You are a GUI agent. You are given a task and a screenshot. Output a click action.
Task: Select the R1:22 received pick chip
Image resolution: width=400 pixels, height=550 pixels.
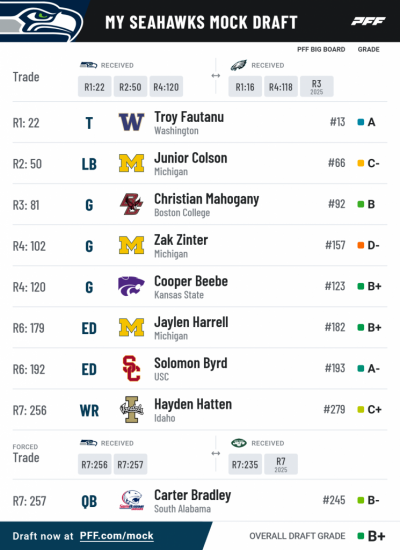[94, 87]
